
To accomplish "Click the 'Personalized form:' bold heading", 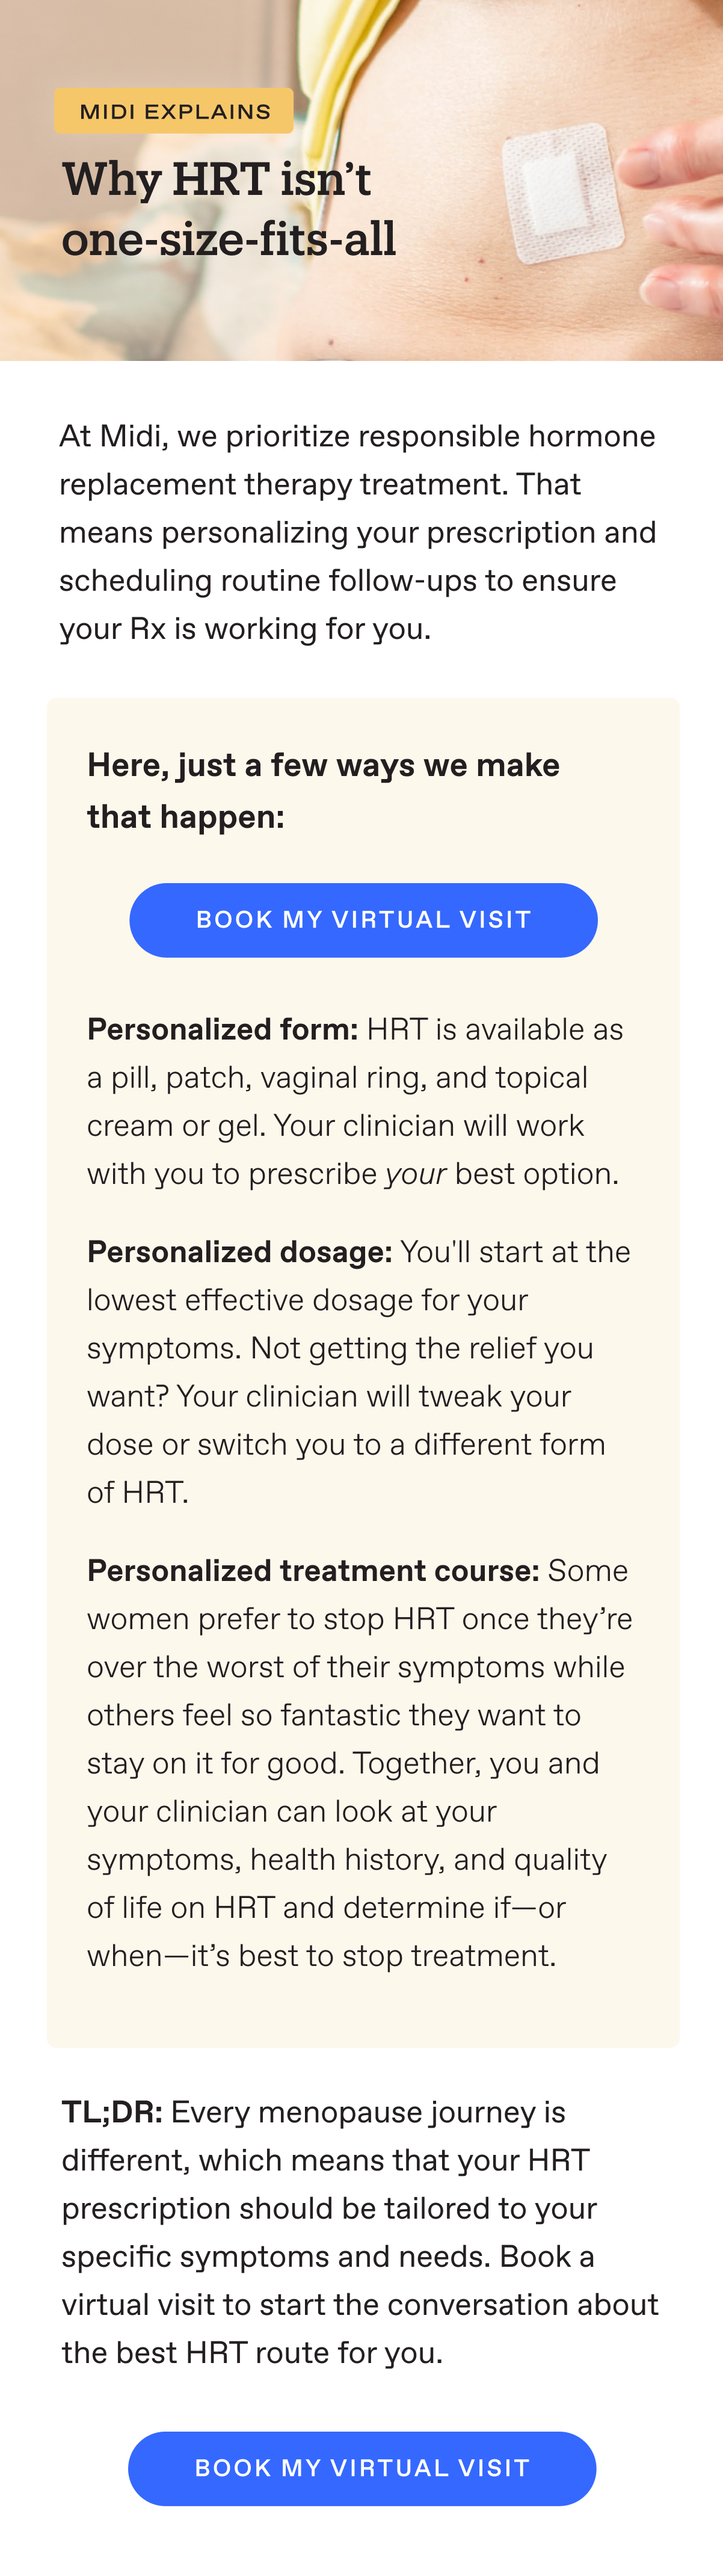I will [x=222, y=1029].
